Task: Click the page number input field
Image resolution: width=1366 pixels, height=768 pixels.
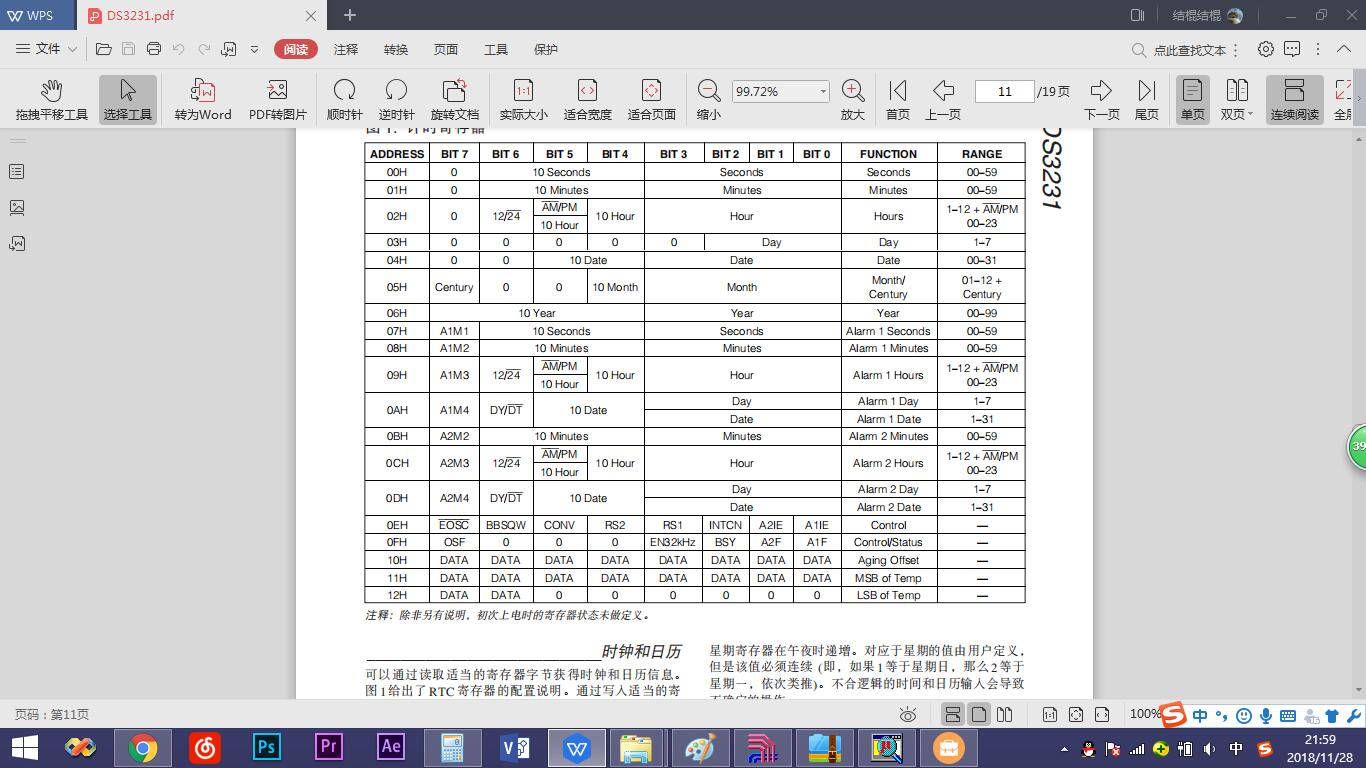Action: pyautogui.click(x=1004, y=91)
